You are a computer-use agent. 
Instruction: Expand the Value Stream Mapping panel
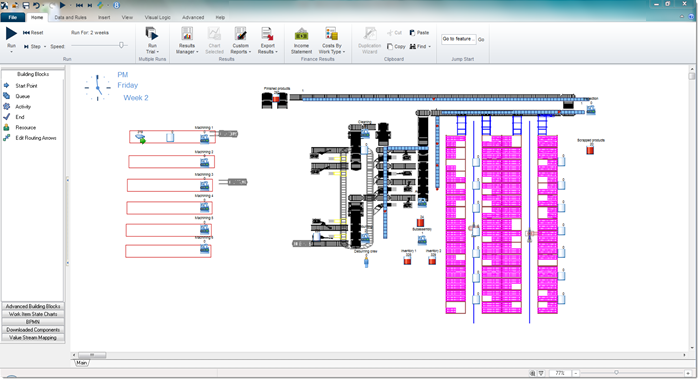33,338
